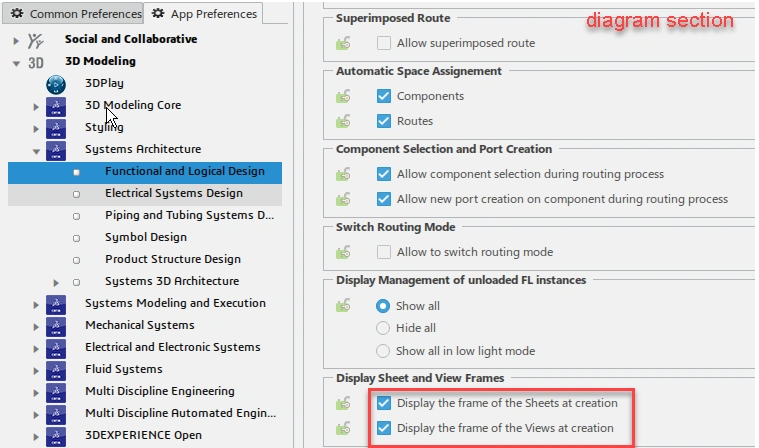Toggle Allow to switch routing mode checkbox
Viewport: 759px width, 448px height.
coord(384,252)
